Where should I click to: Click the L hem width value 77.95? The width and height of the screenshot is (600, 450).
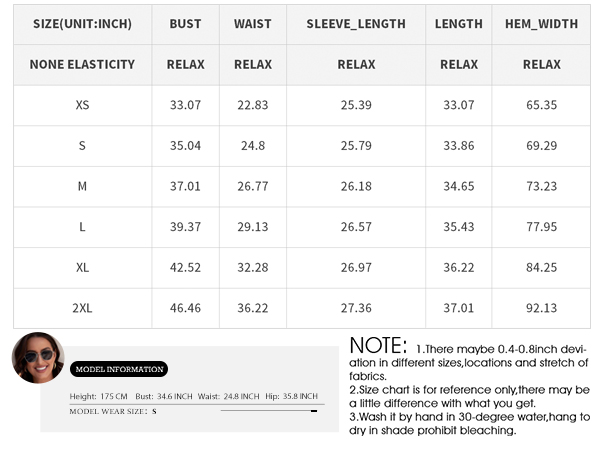point(541,227)
